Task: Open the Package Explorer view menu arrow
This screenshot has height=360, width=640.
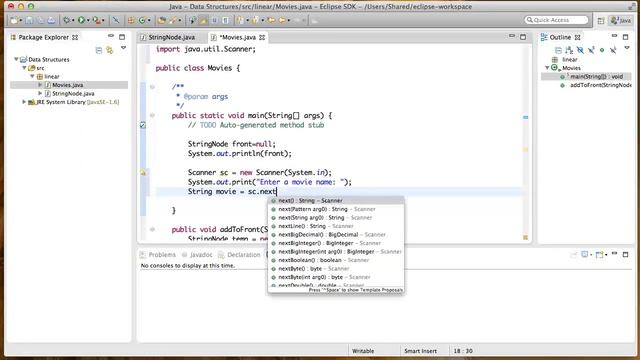Action: click(x=123, y=48)
